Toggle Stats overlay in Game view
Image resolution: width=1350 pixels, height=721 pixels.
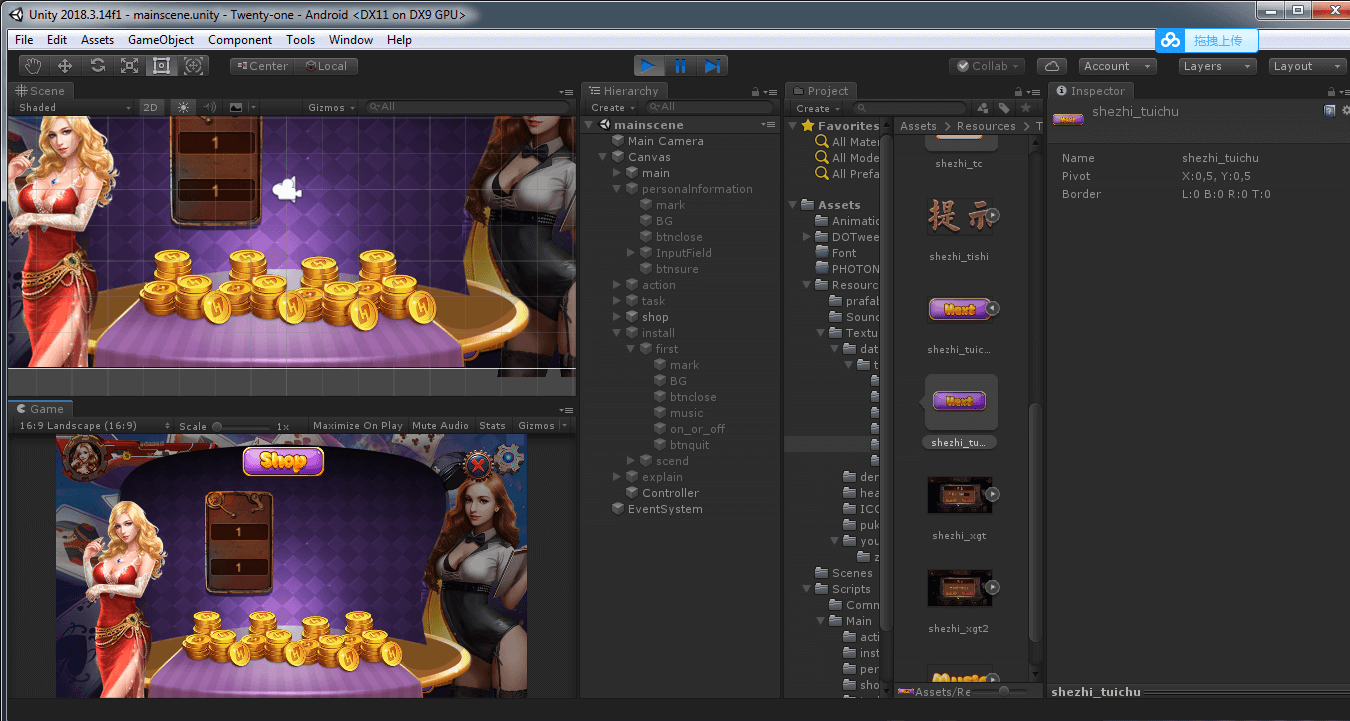pyautogui.click(x=492, y=426)
